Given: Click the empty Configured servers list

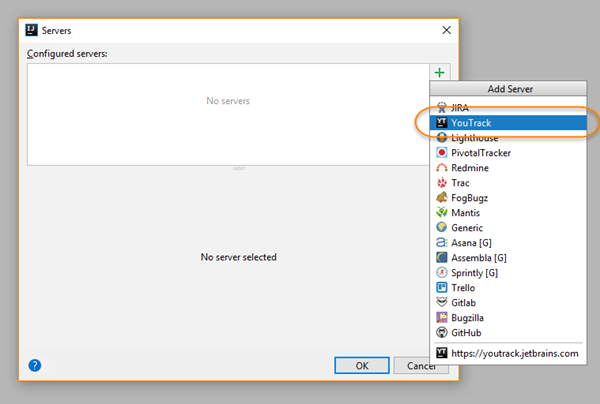Looking at the screenshot, I should tap(228, 114).
